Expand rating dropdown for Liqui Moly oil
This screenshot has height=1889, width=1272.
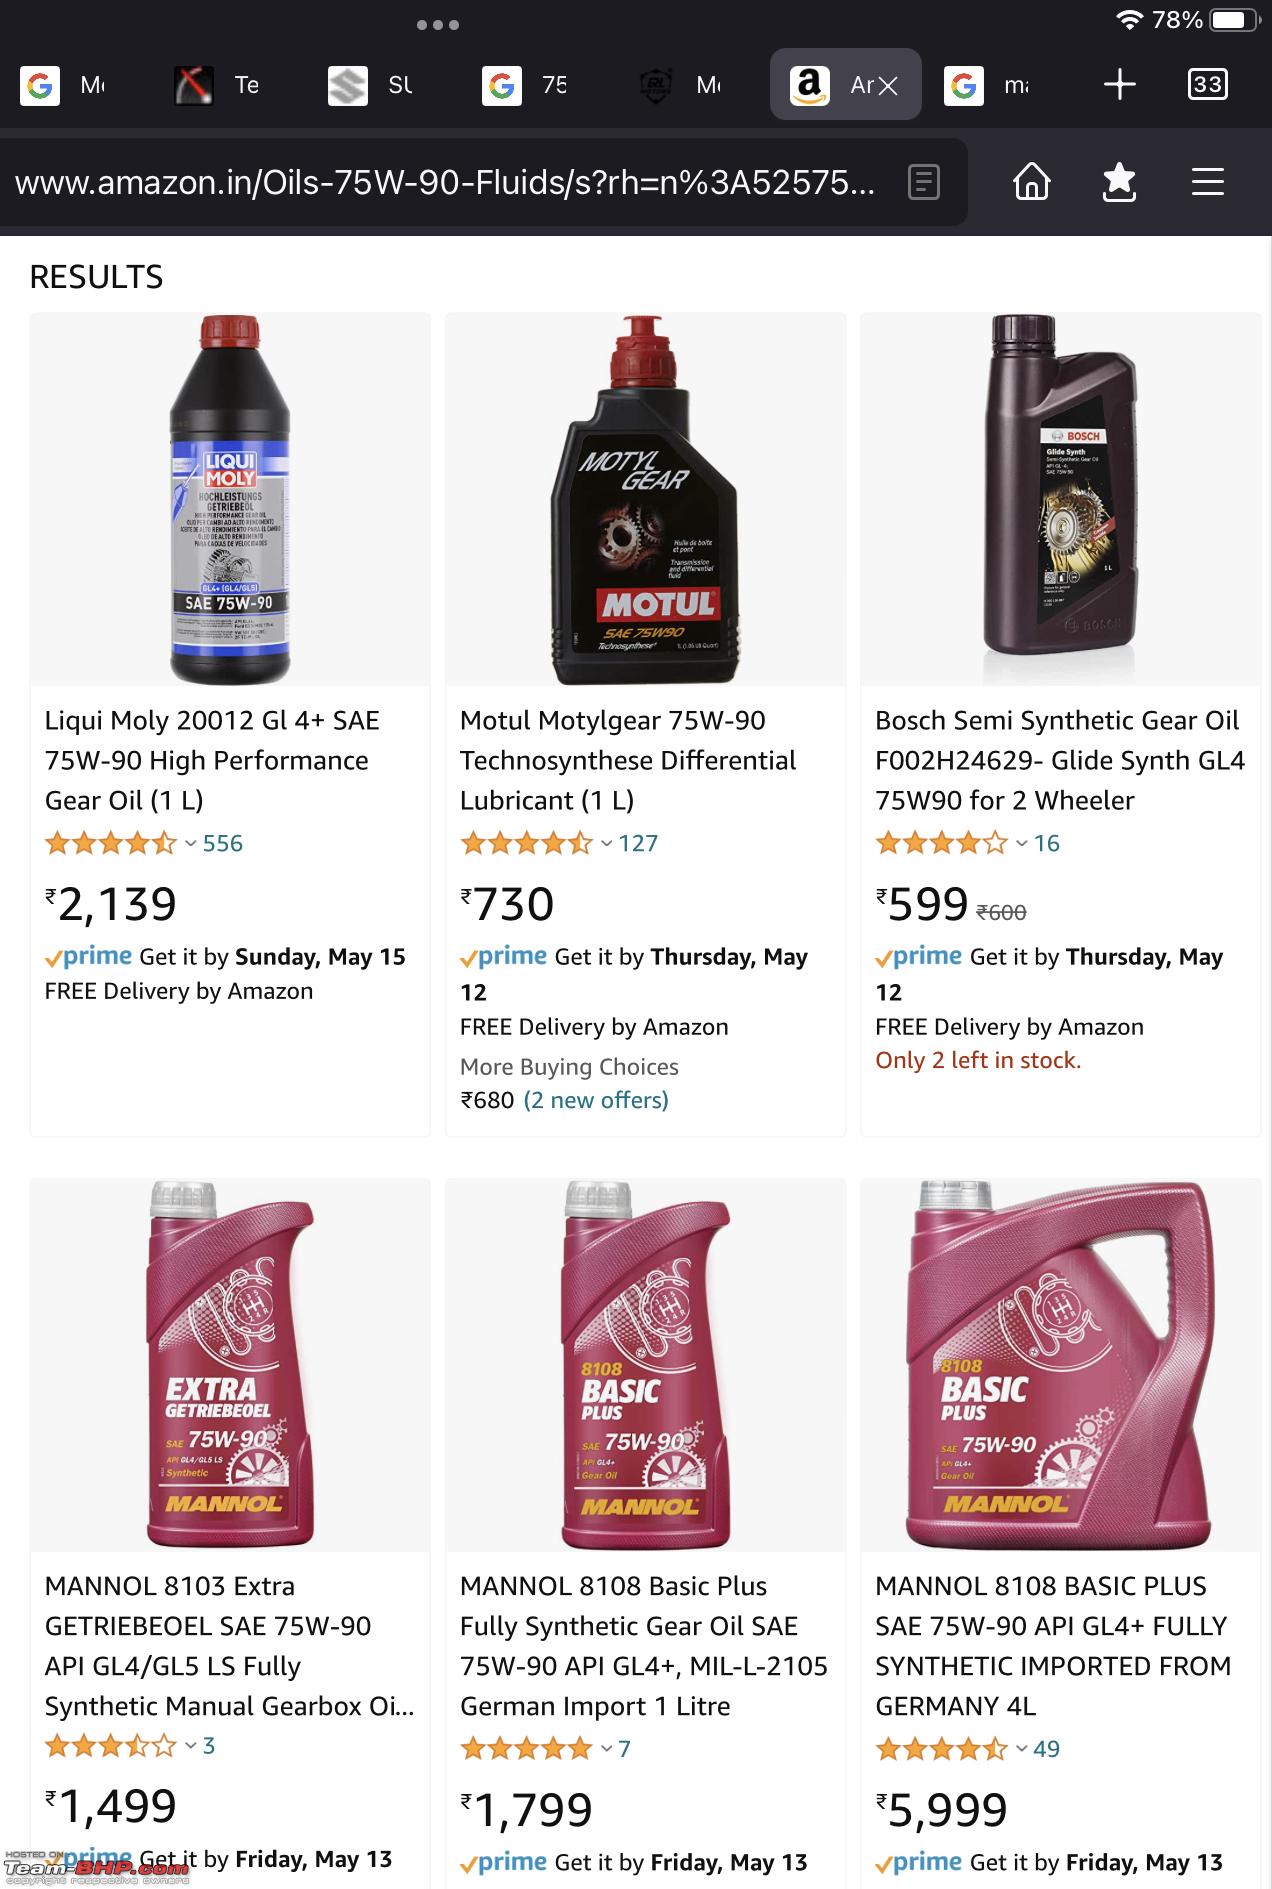191,844
